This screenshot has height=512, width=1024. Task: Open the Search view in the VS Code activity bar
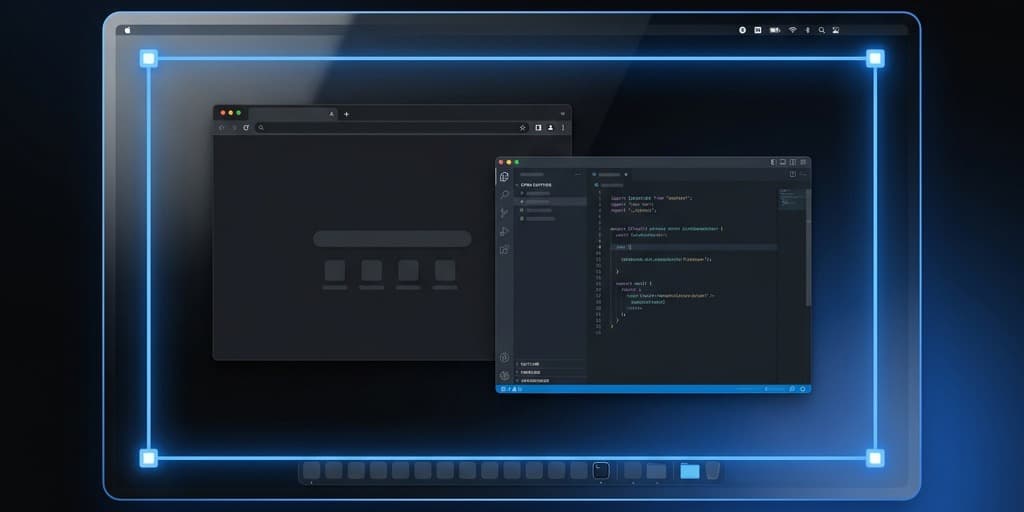pos(504,195)
